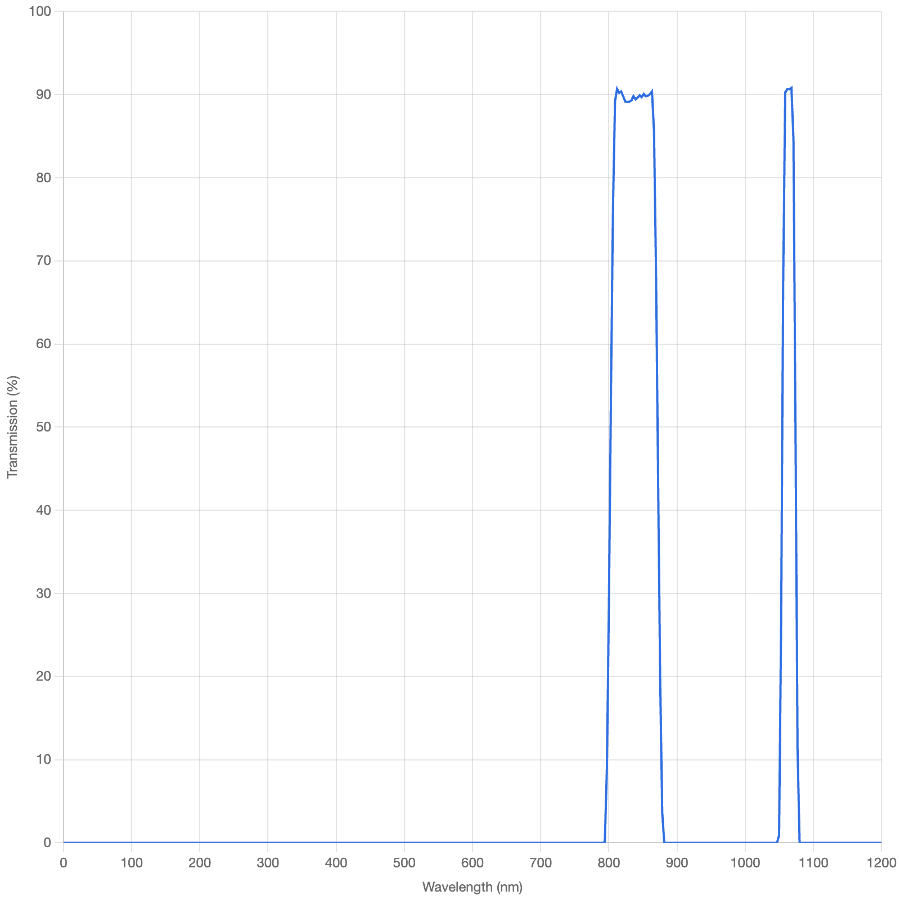Click the falling edge of the second transmission band

[795, 450]
